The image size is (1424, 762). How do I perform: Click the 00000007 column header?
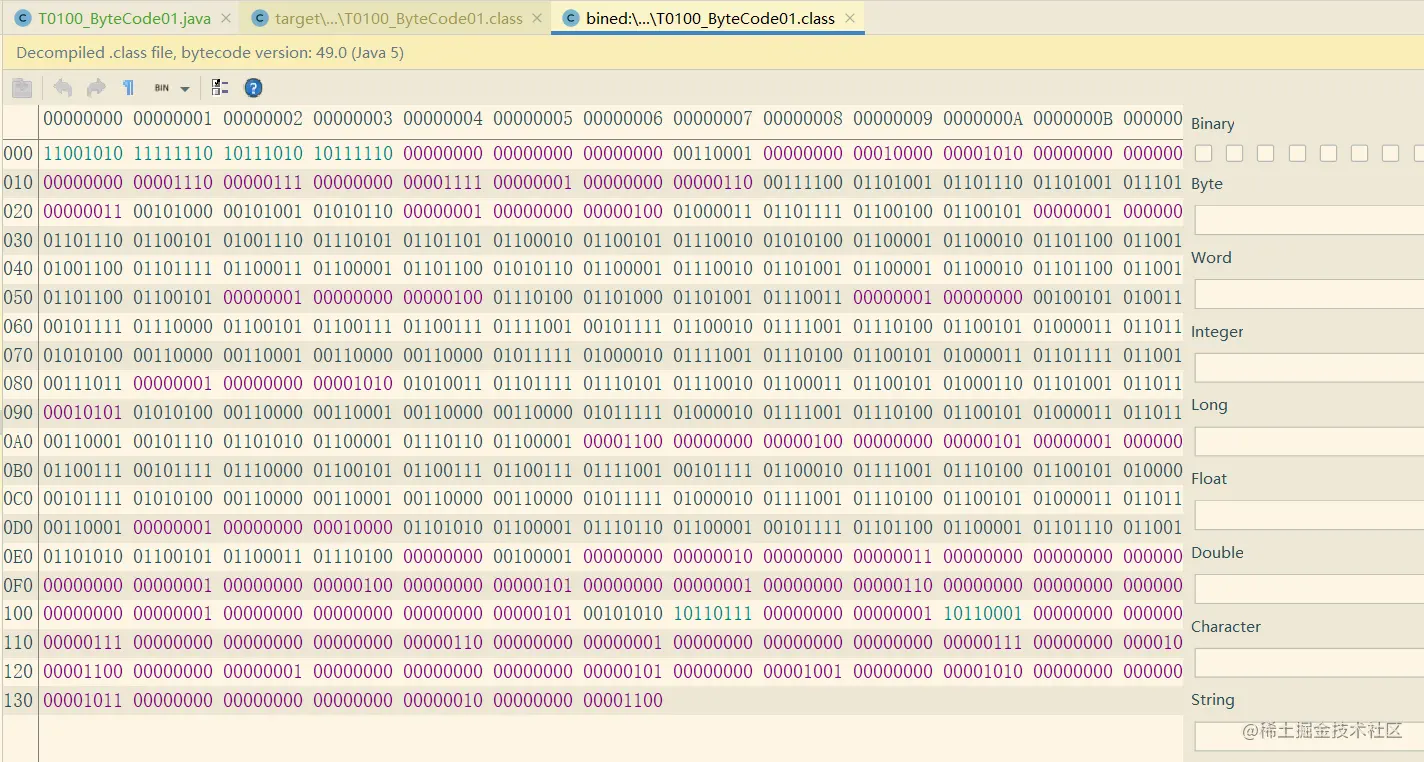pyautogui.click(x=713, y=119)
